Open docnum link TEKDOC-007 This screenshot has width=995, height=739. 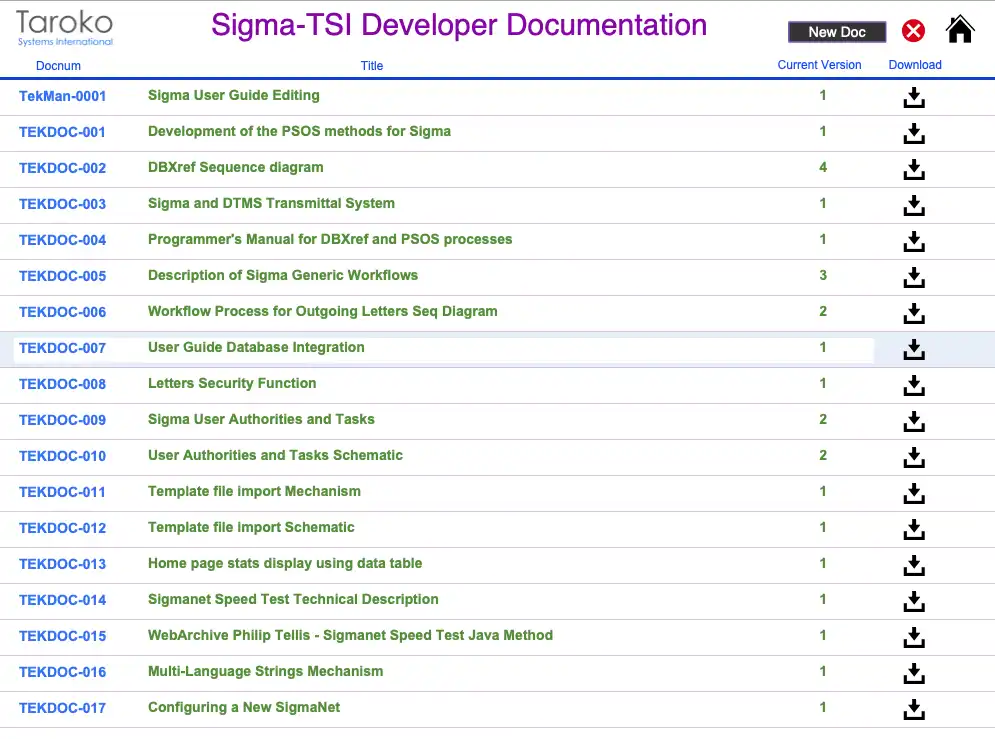click(x=62, y=348)
